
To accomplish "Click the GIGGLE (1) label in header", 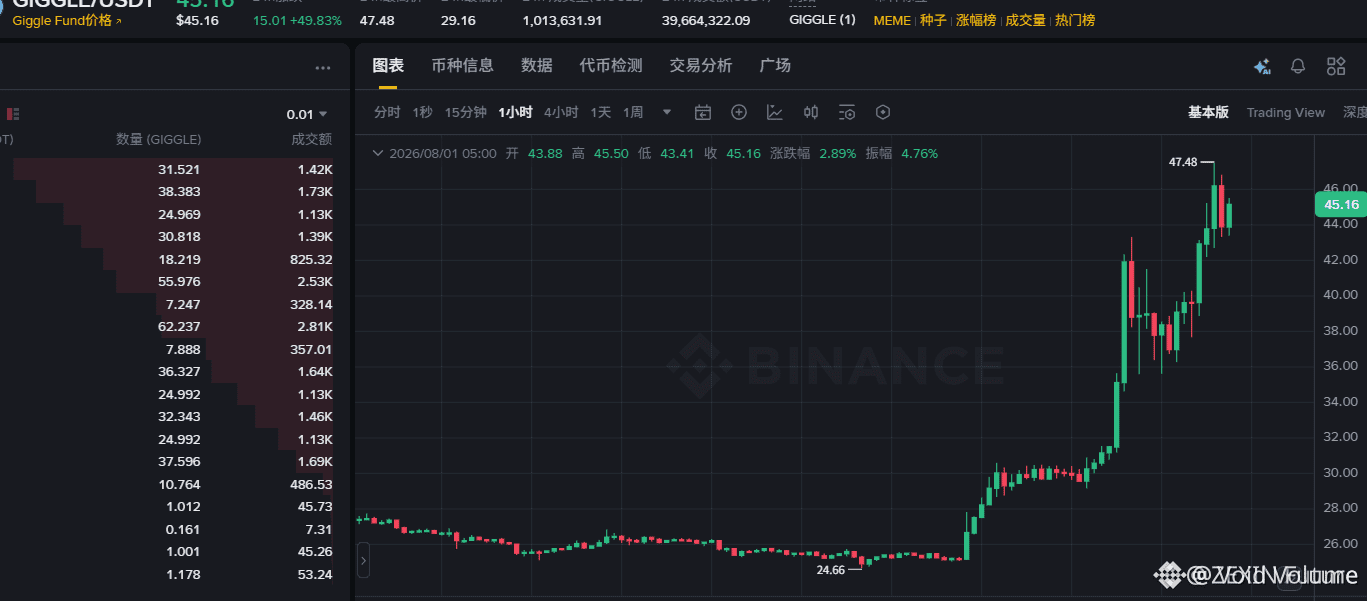I will 822,20.
